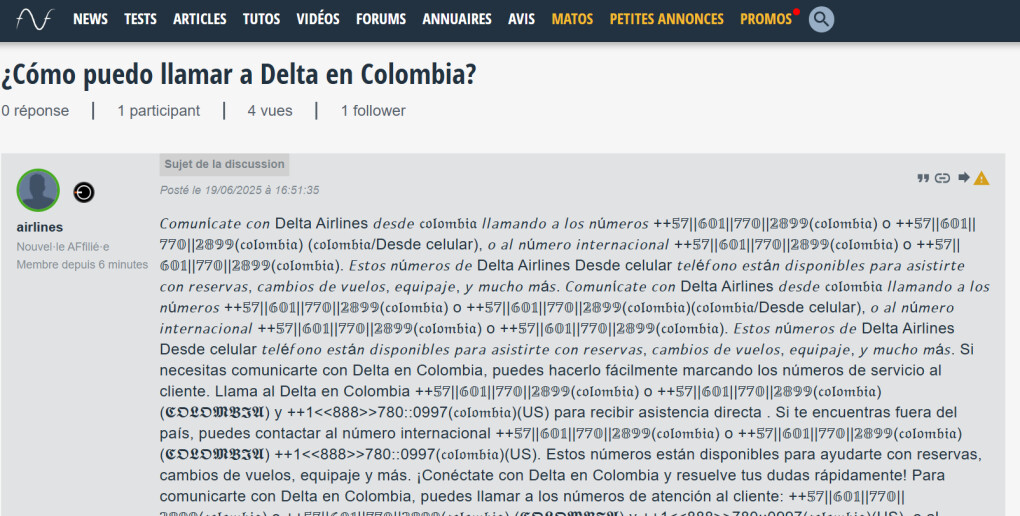Click the 'Sujet de la discussion' label
The height and width of the screenshot is (516, 1020).
[x=224, y=165]
